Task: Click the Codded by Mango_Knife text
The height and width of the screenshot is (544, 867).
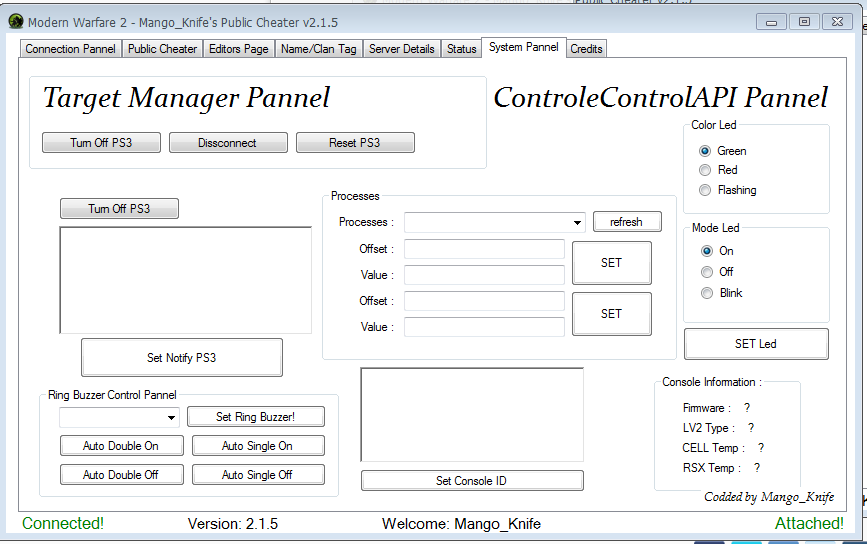Action: tap(769, 497)
